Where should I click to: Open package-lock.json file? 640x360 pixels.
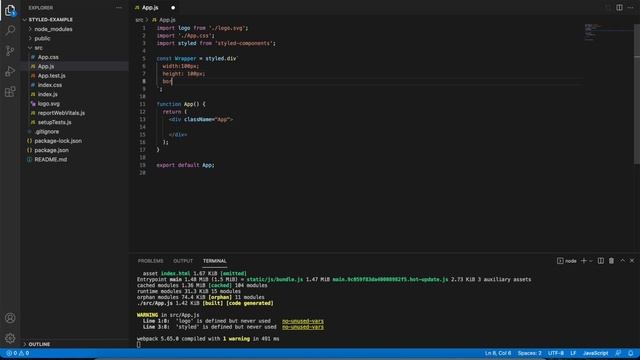(58, 141)
